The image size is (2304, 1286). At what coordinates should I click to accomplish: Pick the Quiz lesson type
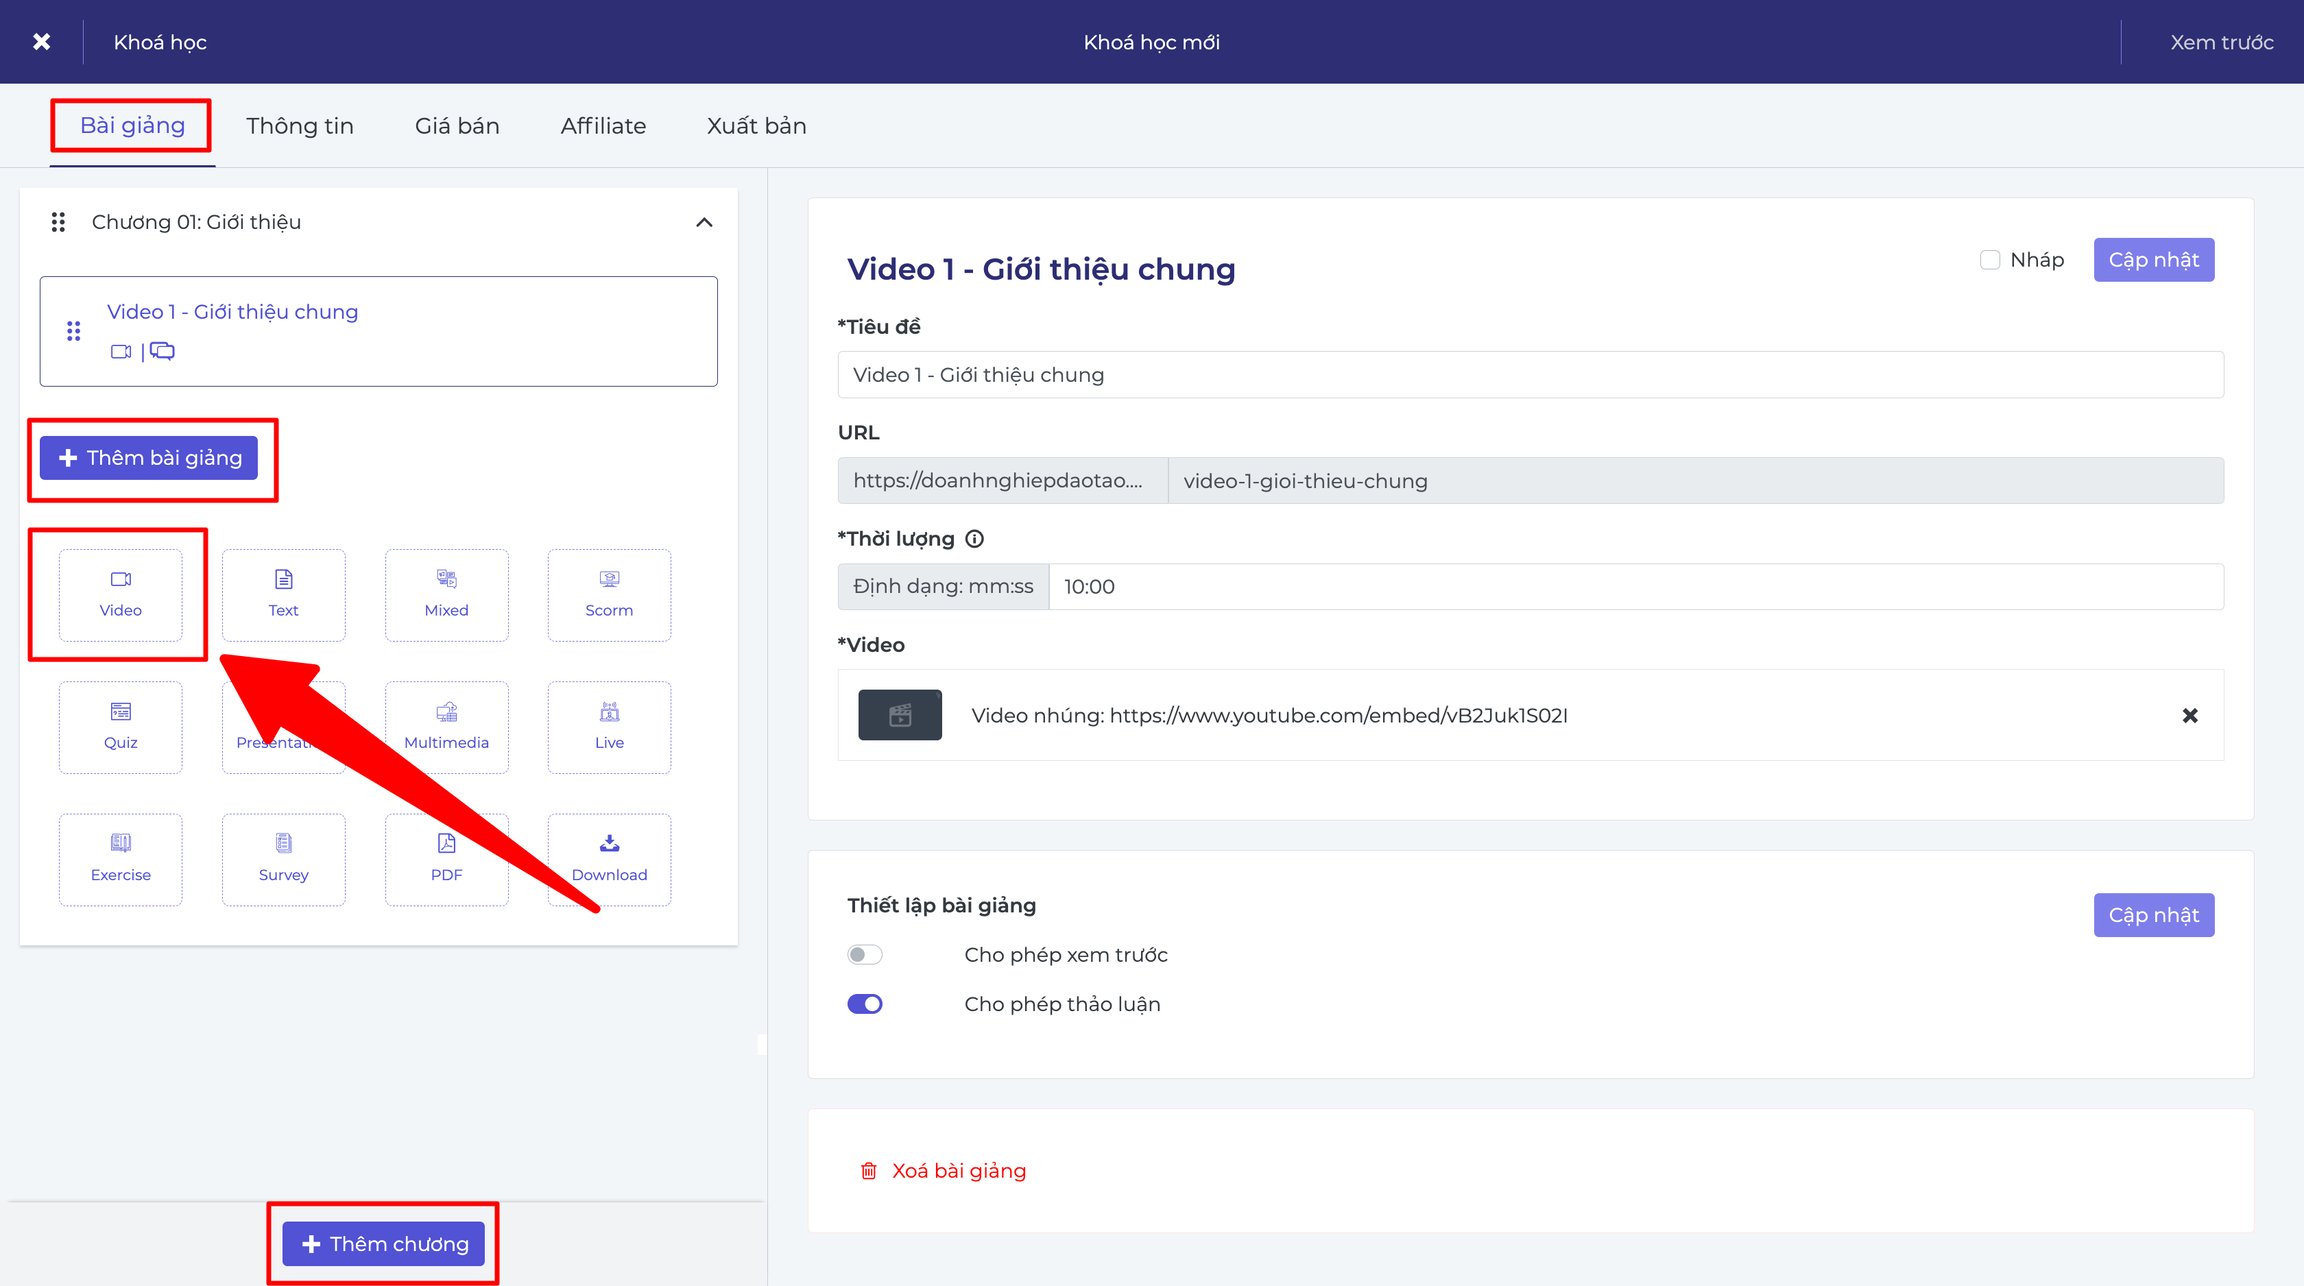click(120, 727)
